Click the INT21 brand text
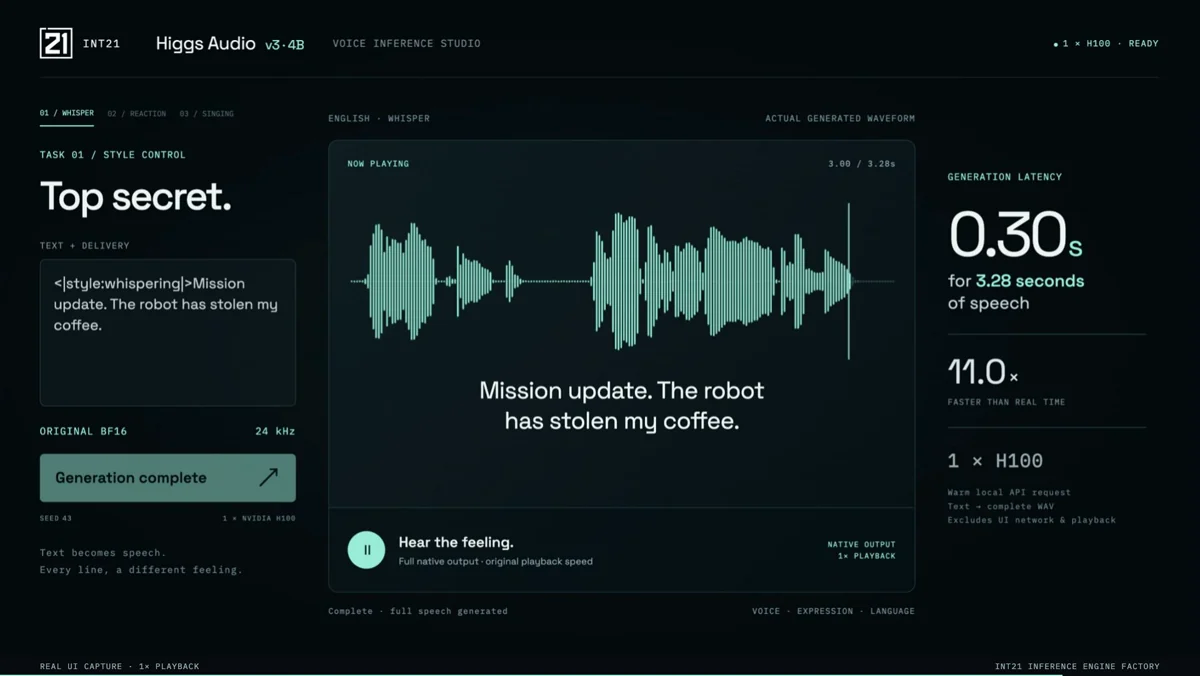This screenshot has width=1200, height=676. (102, 44)
